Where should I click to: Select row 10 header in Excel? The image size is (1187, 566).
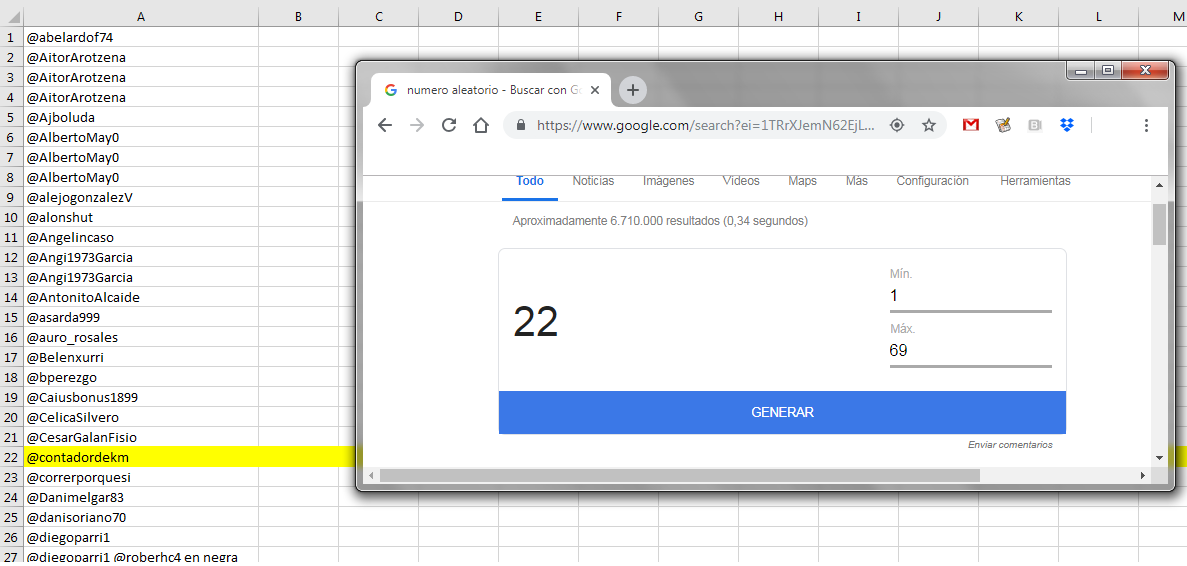coord(11,217)
